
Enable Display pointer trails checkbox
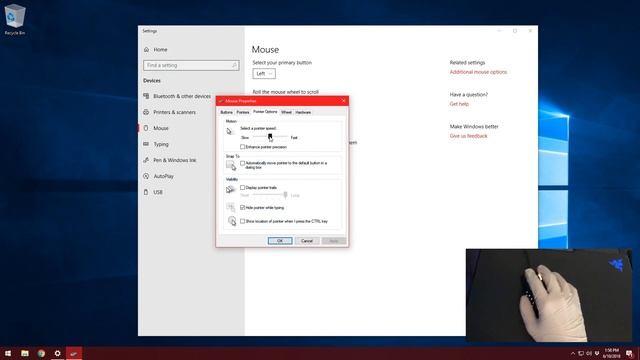[242, 187]
